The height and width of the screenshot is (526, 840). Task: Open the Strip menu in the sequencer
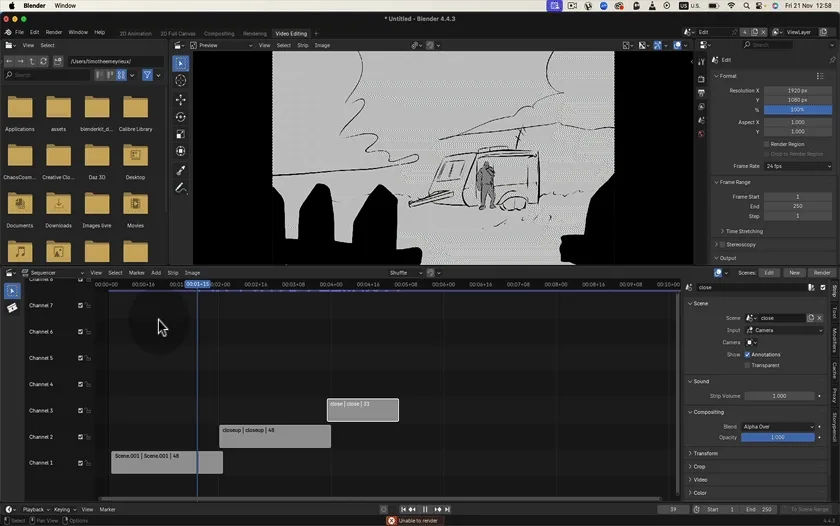point(173,273)
